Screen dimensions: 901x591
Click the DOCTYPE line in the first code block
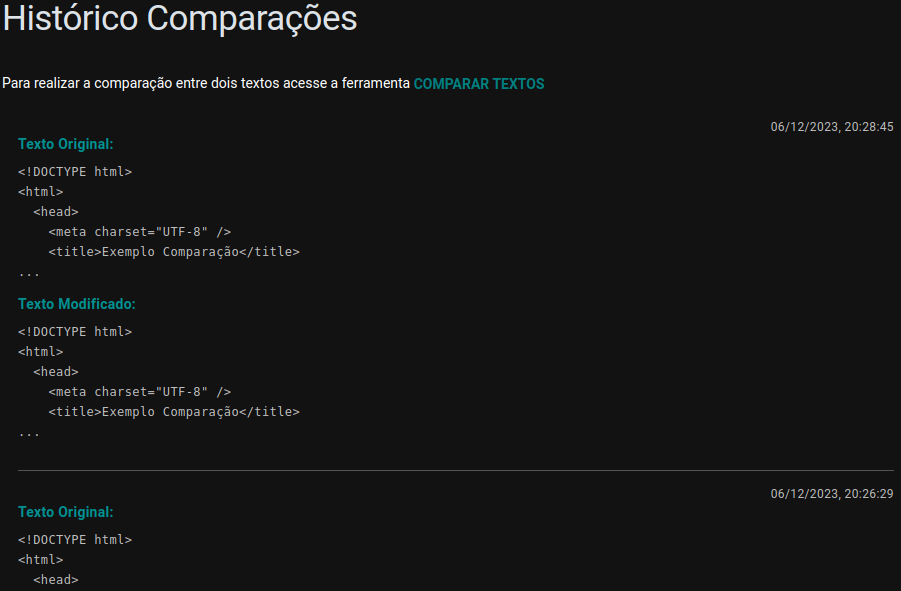(75, 171)
